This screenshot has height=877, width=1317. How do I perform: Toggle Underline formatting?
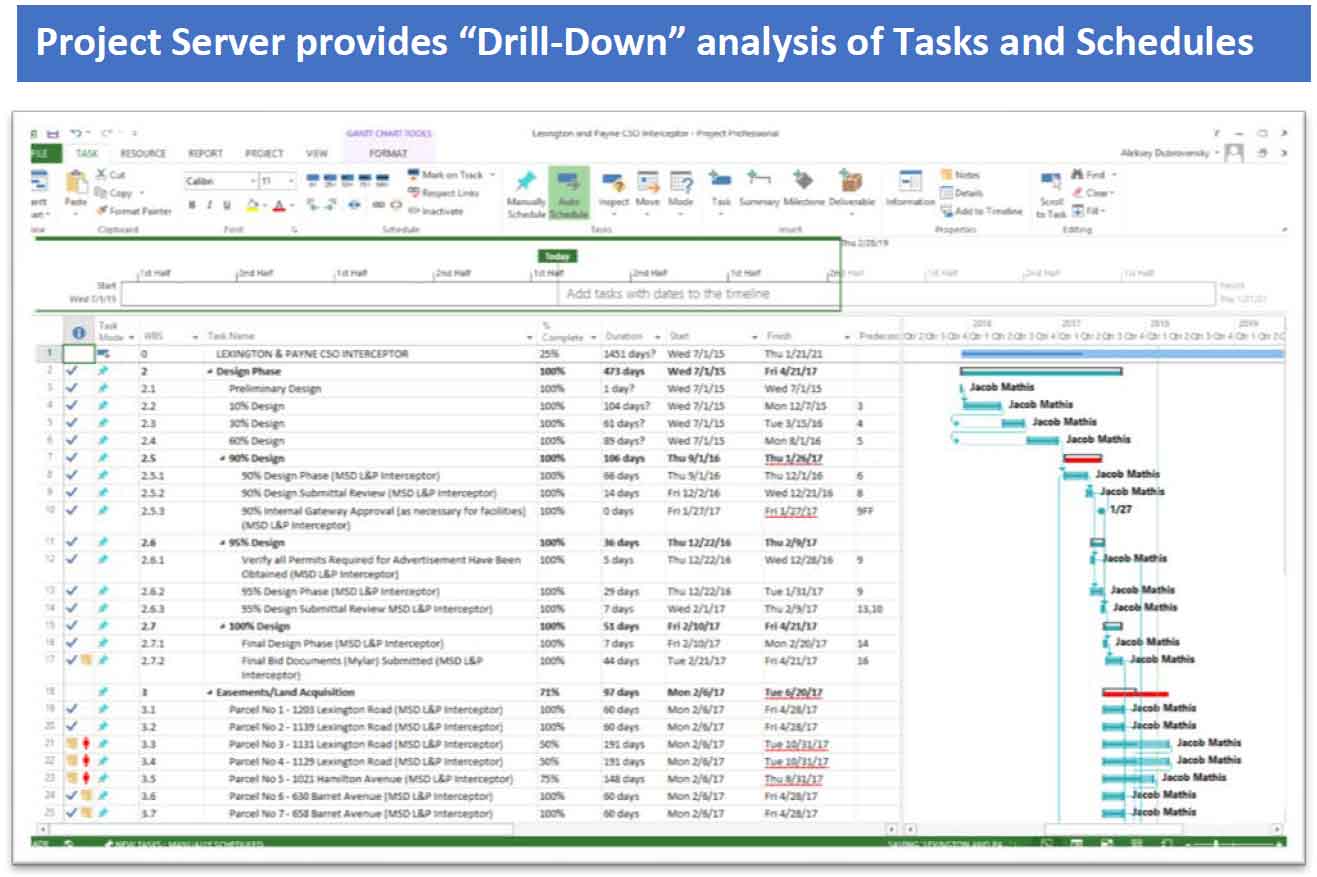point(228,205)
